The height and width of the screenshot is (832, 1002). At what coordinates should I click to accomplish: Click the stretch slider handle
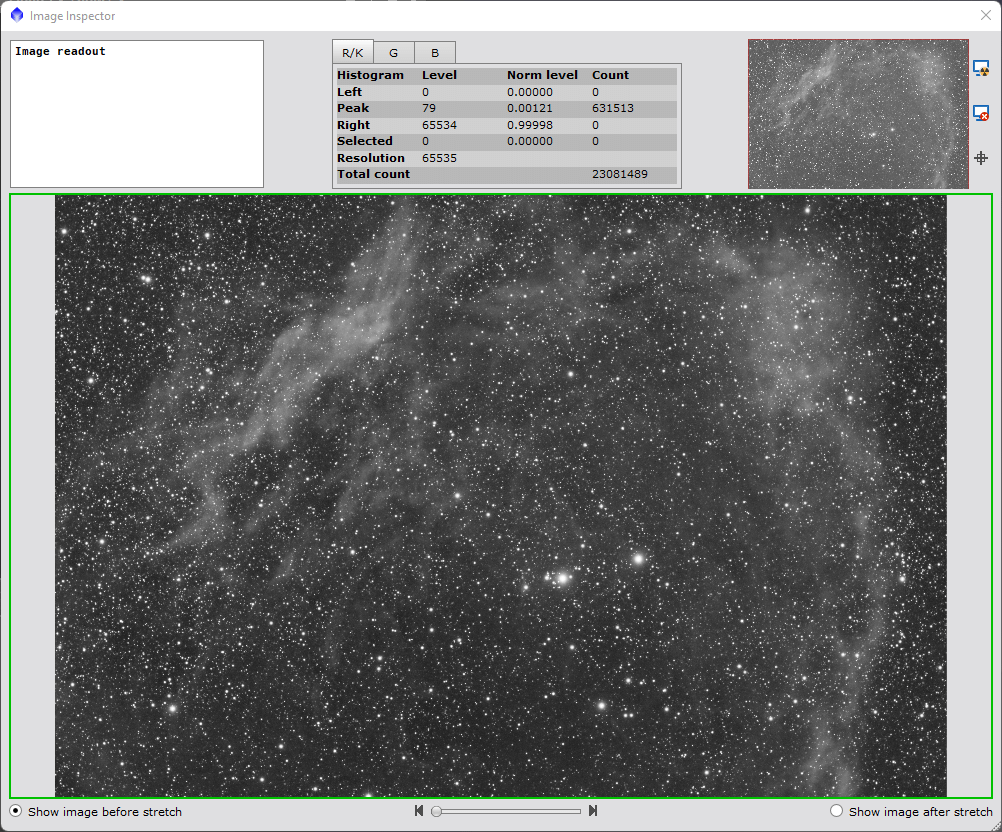point(437,811)
